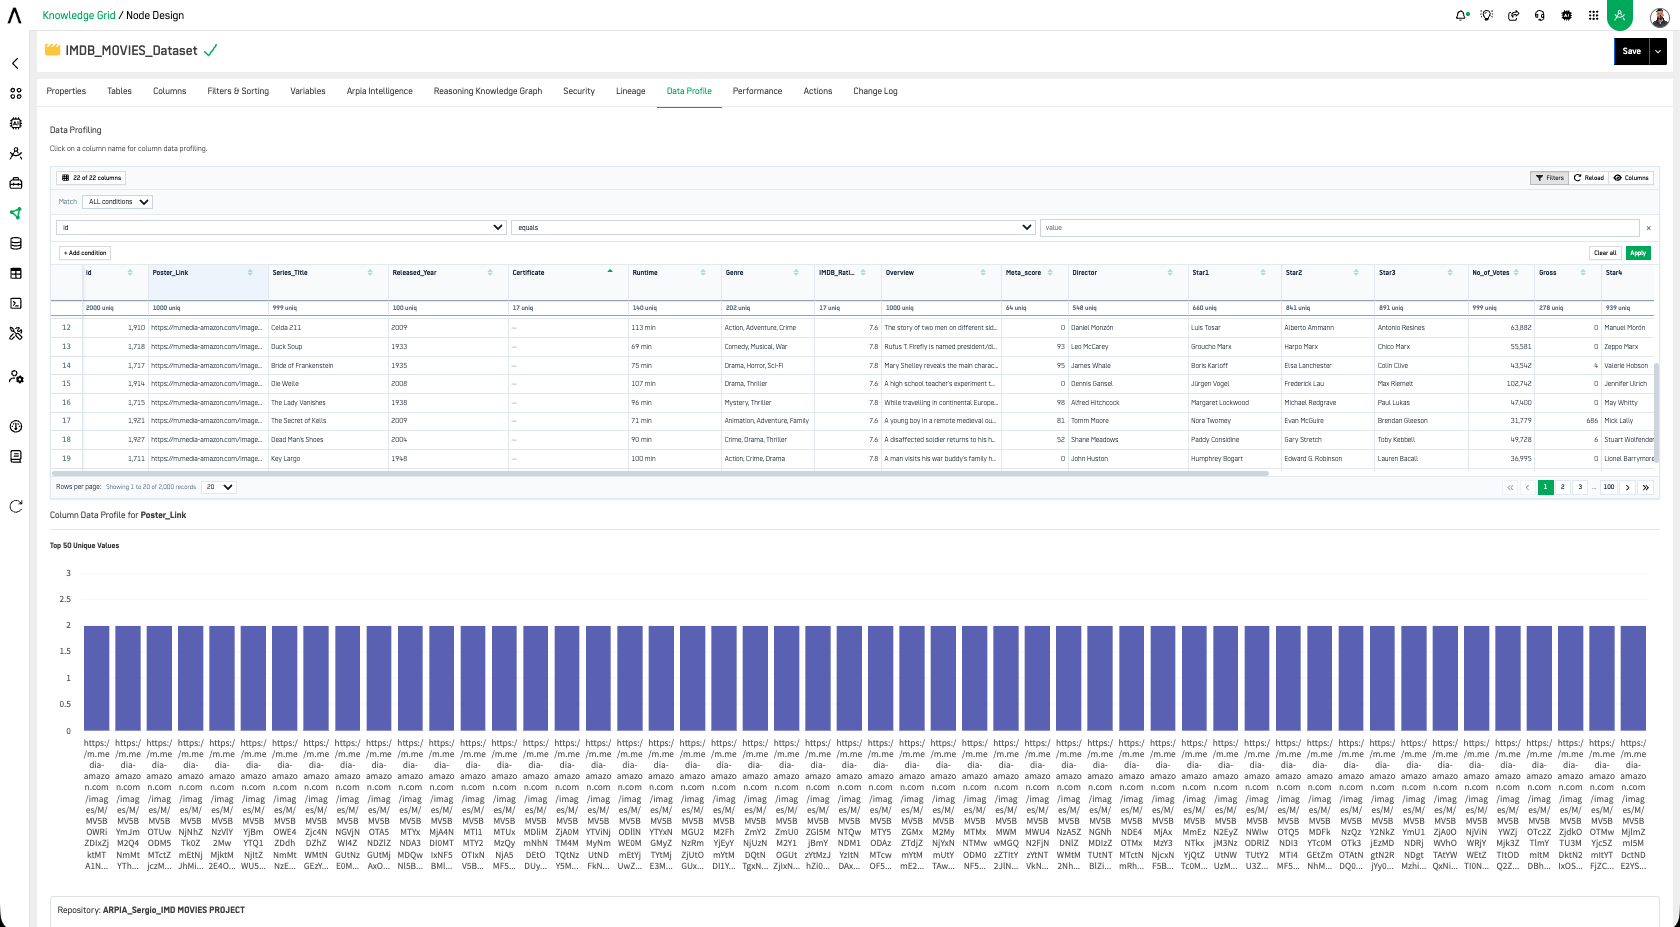Open the Performance tab
This screenshot has width=1680, height=927.
point(757,91)
